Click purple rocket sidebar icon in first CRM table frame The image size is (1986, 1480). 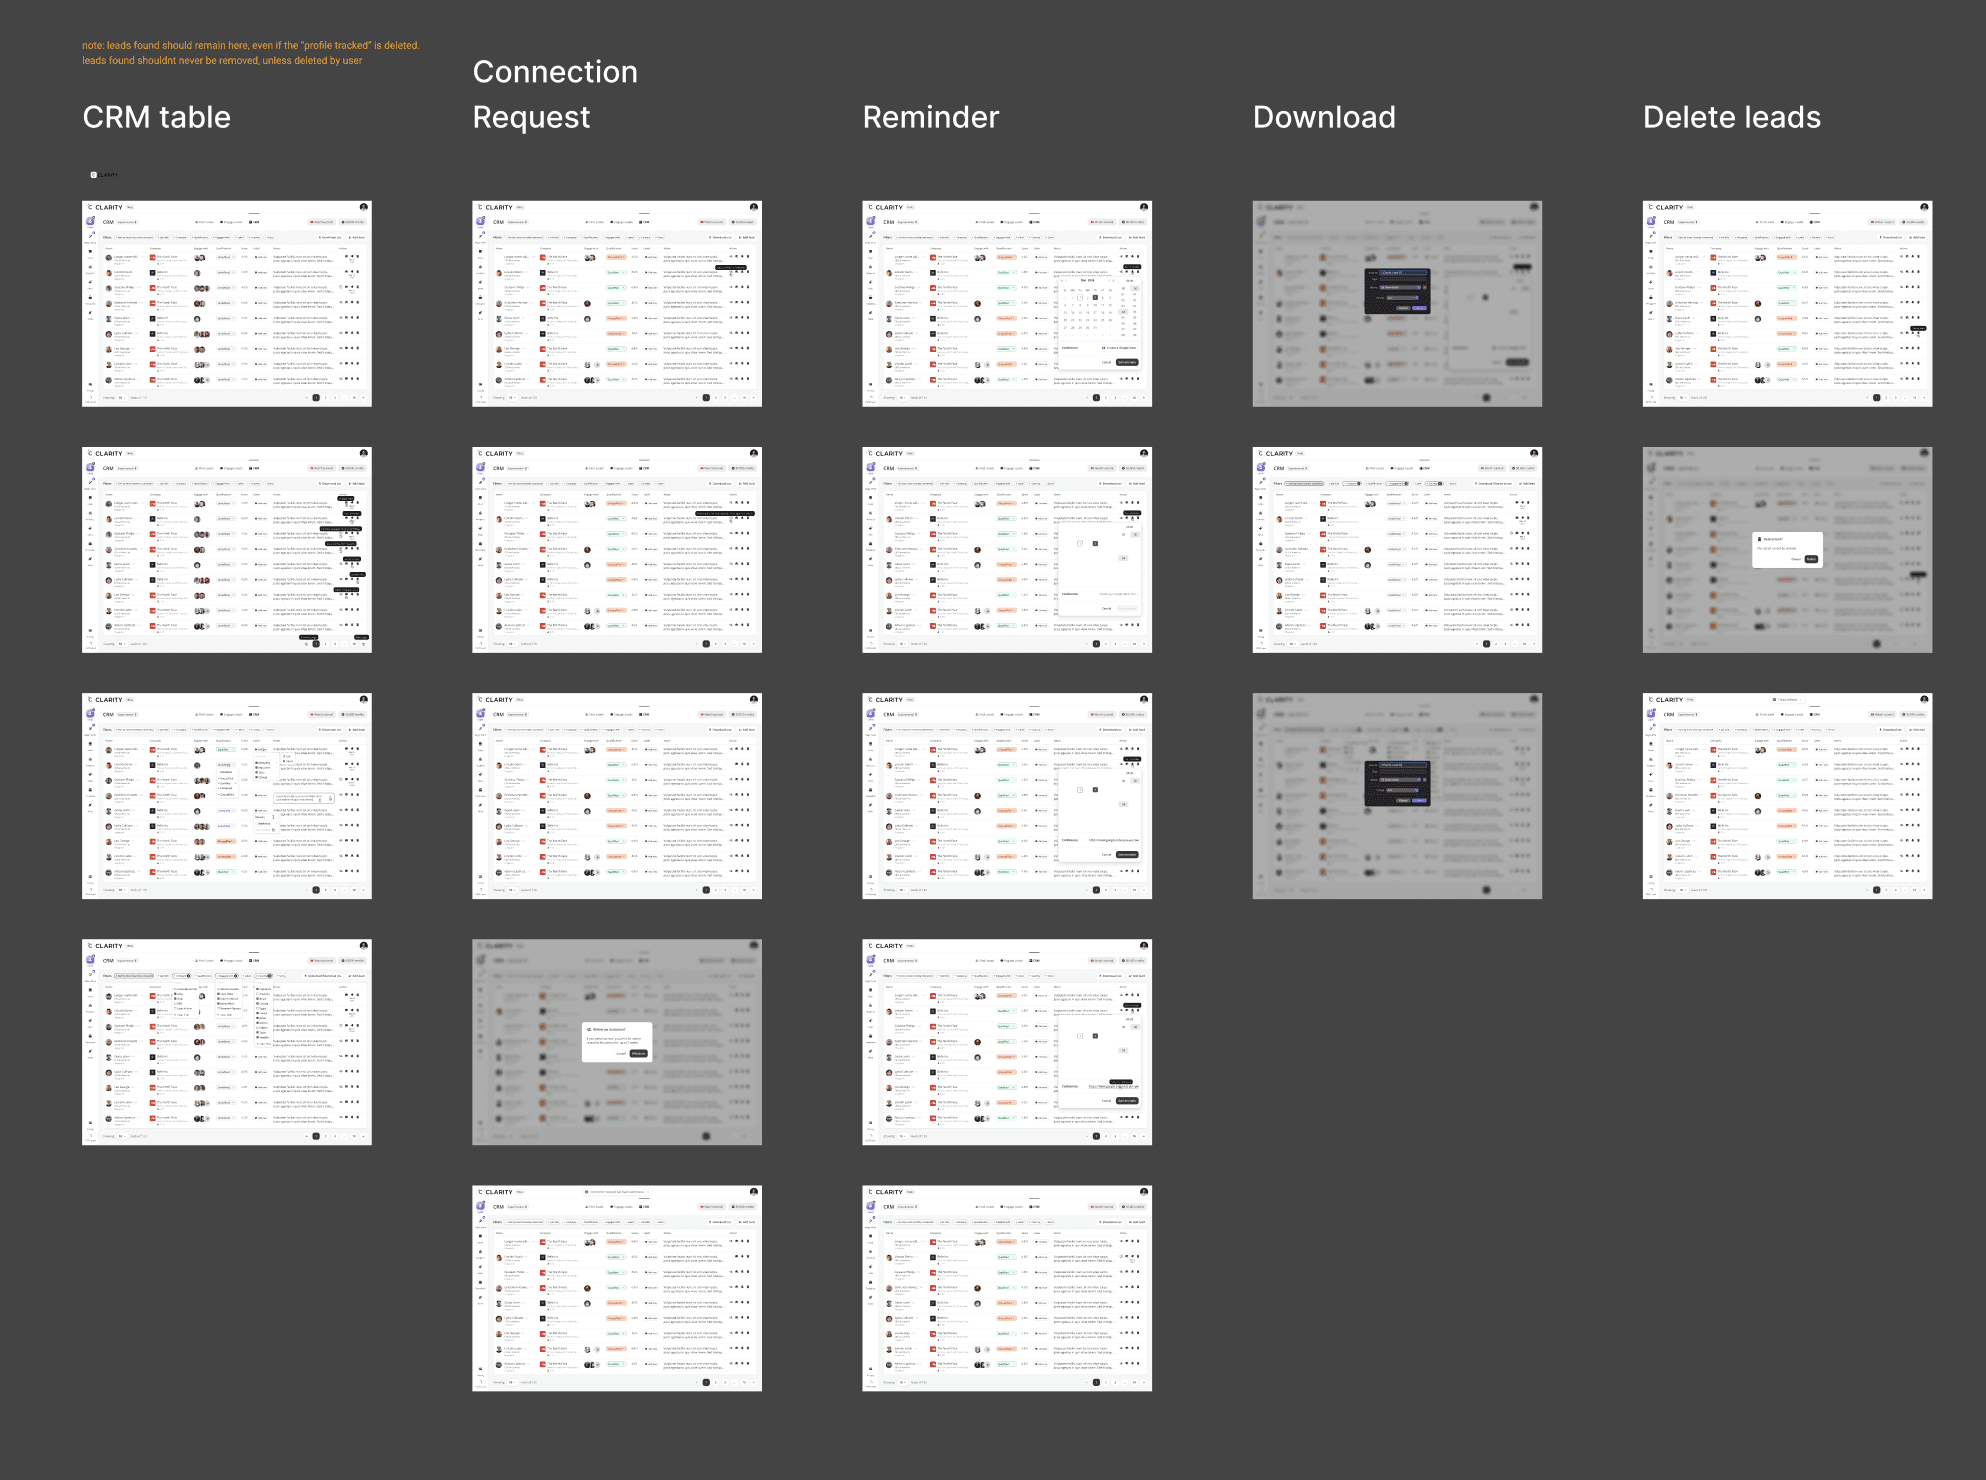90,221
